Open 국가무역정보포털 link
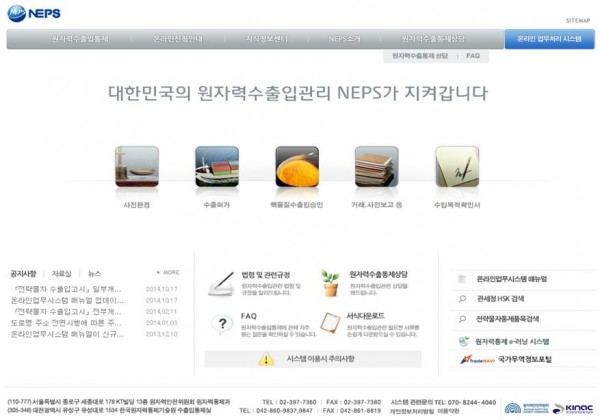600x420 pixels. tap(525, 360)
